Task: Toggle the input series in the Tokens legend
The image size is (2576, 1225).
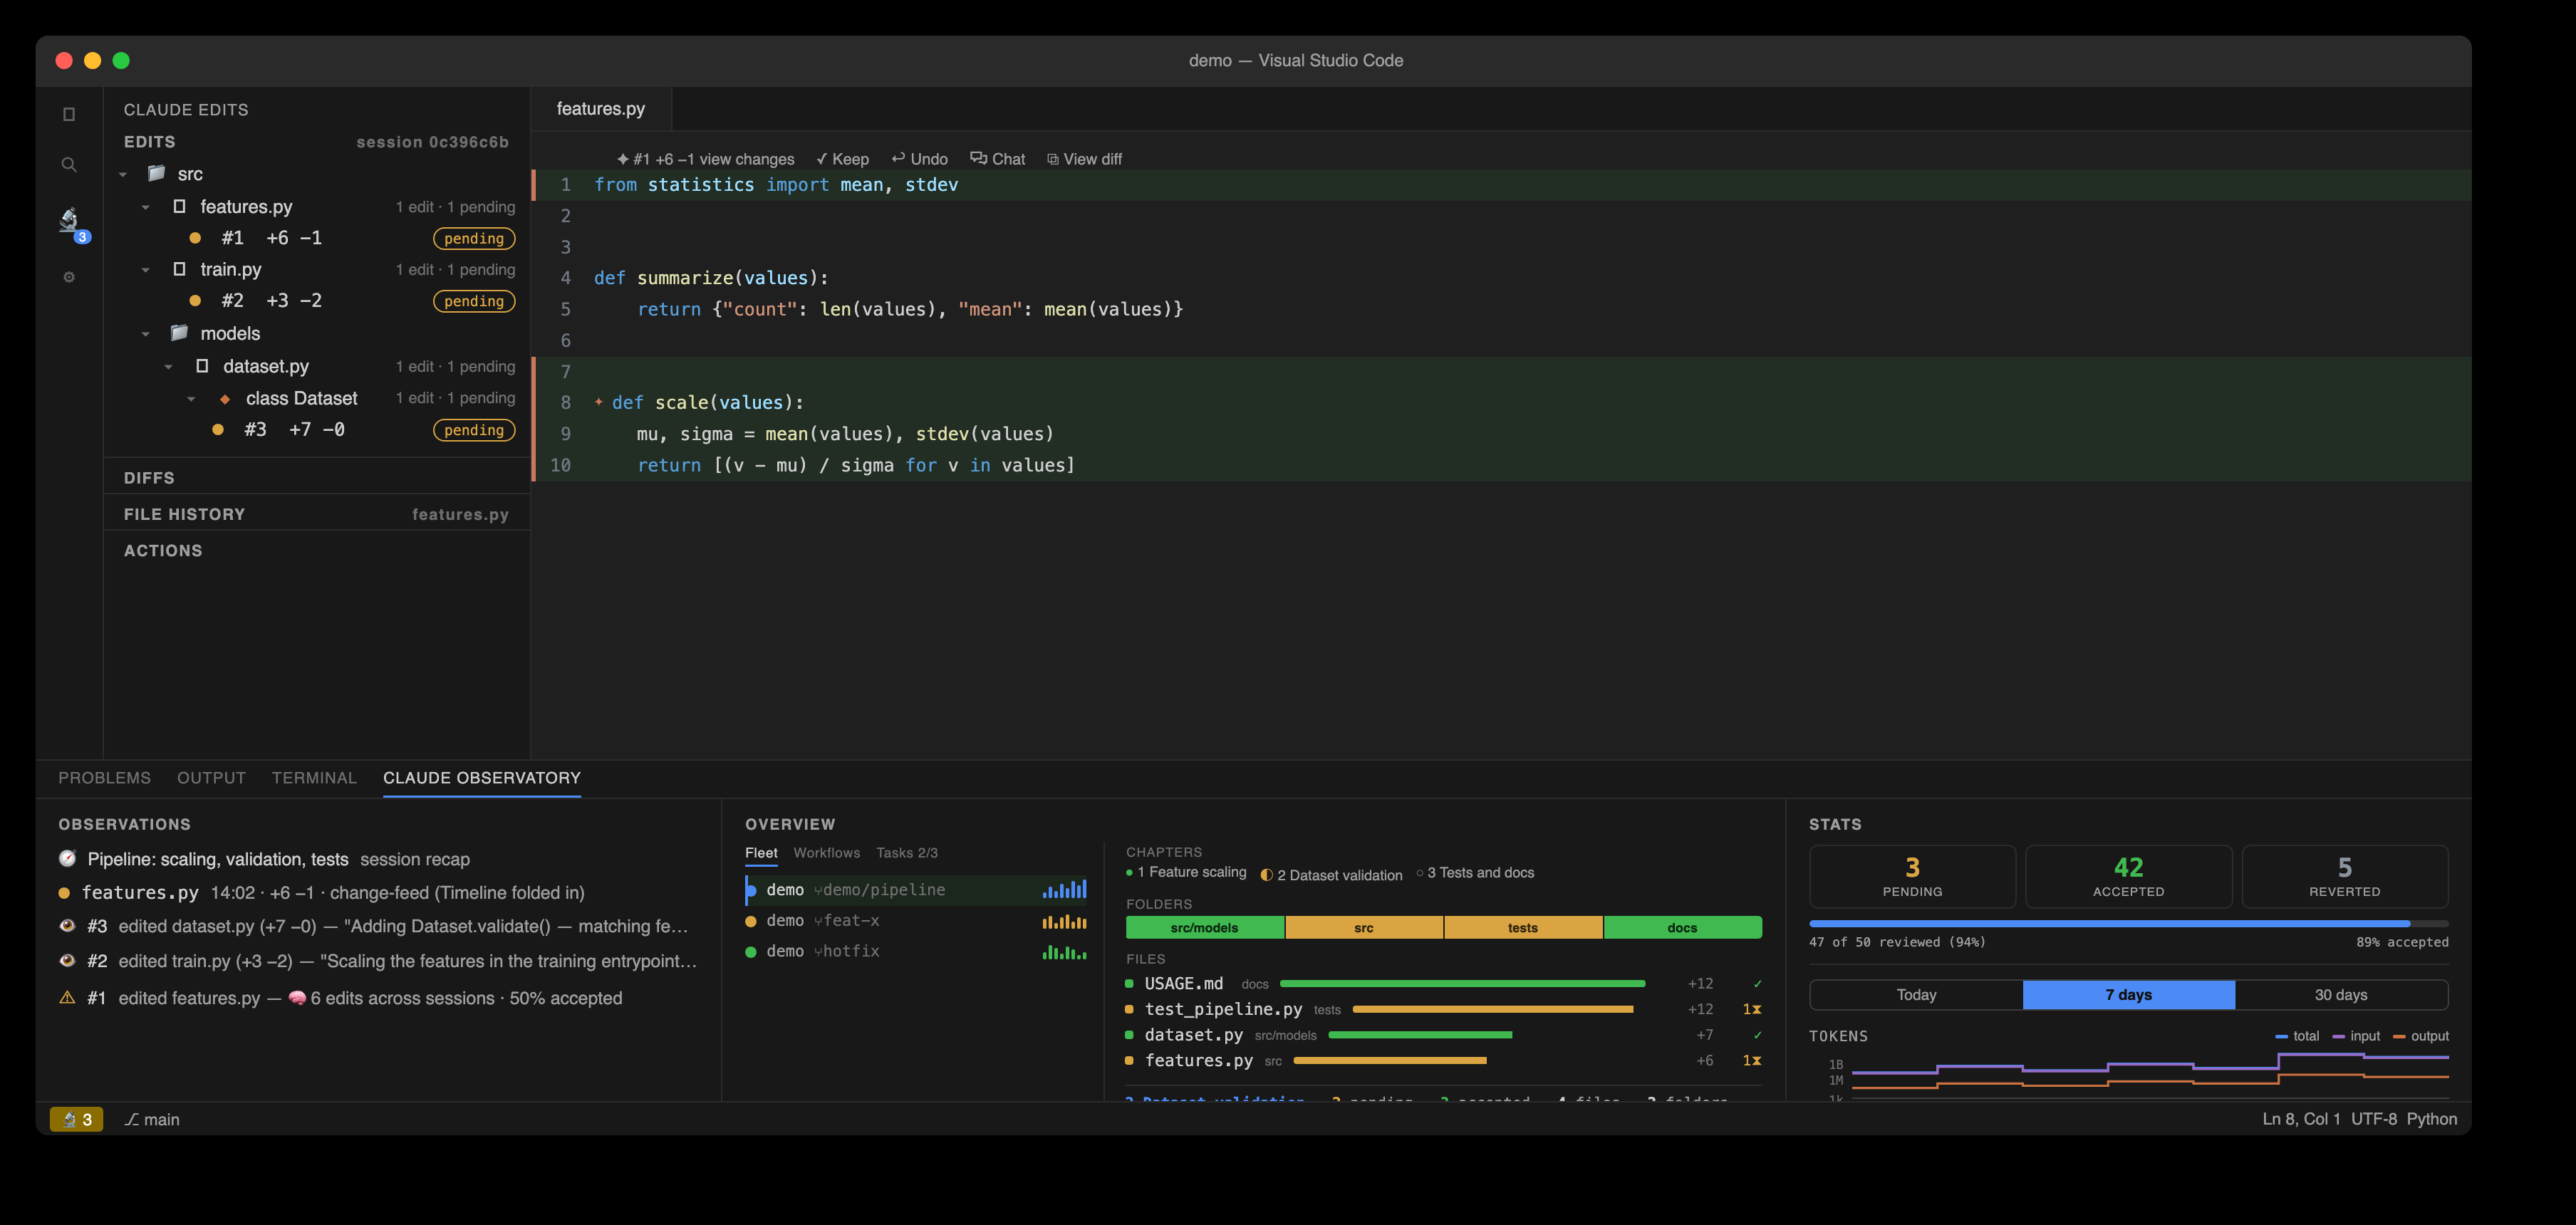Action: tap(2356, 1036)
